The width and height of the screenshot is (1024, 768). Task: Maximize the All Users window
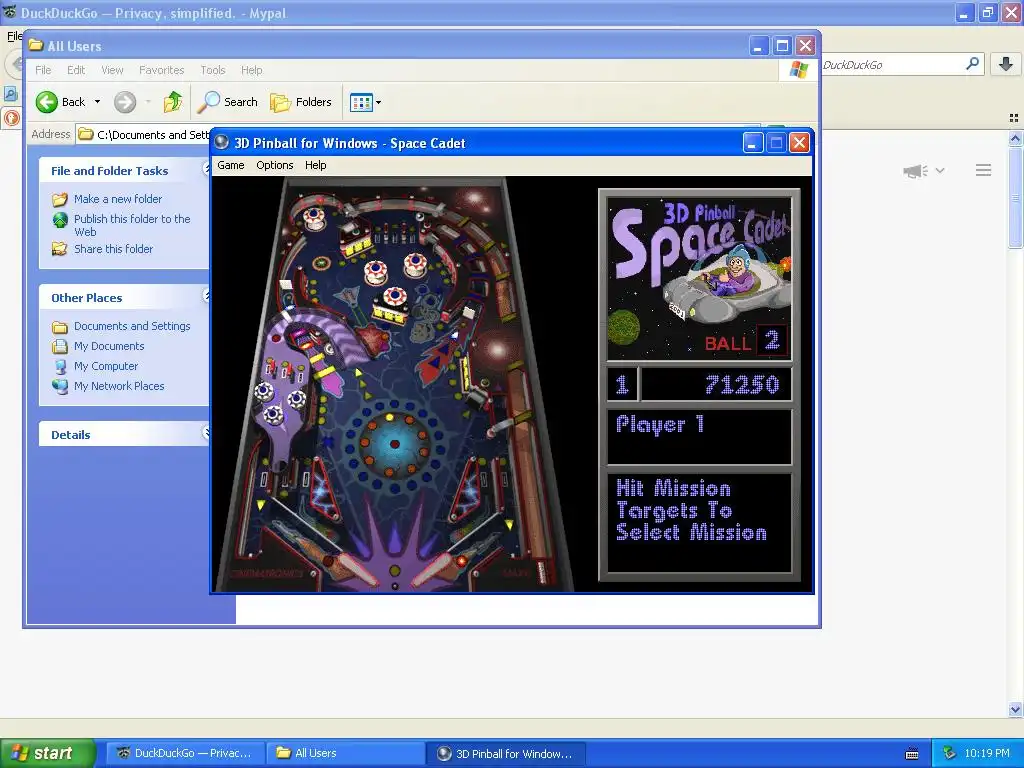tap(782, 46)
